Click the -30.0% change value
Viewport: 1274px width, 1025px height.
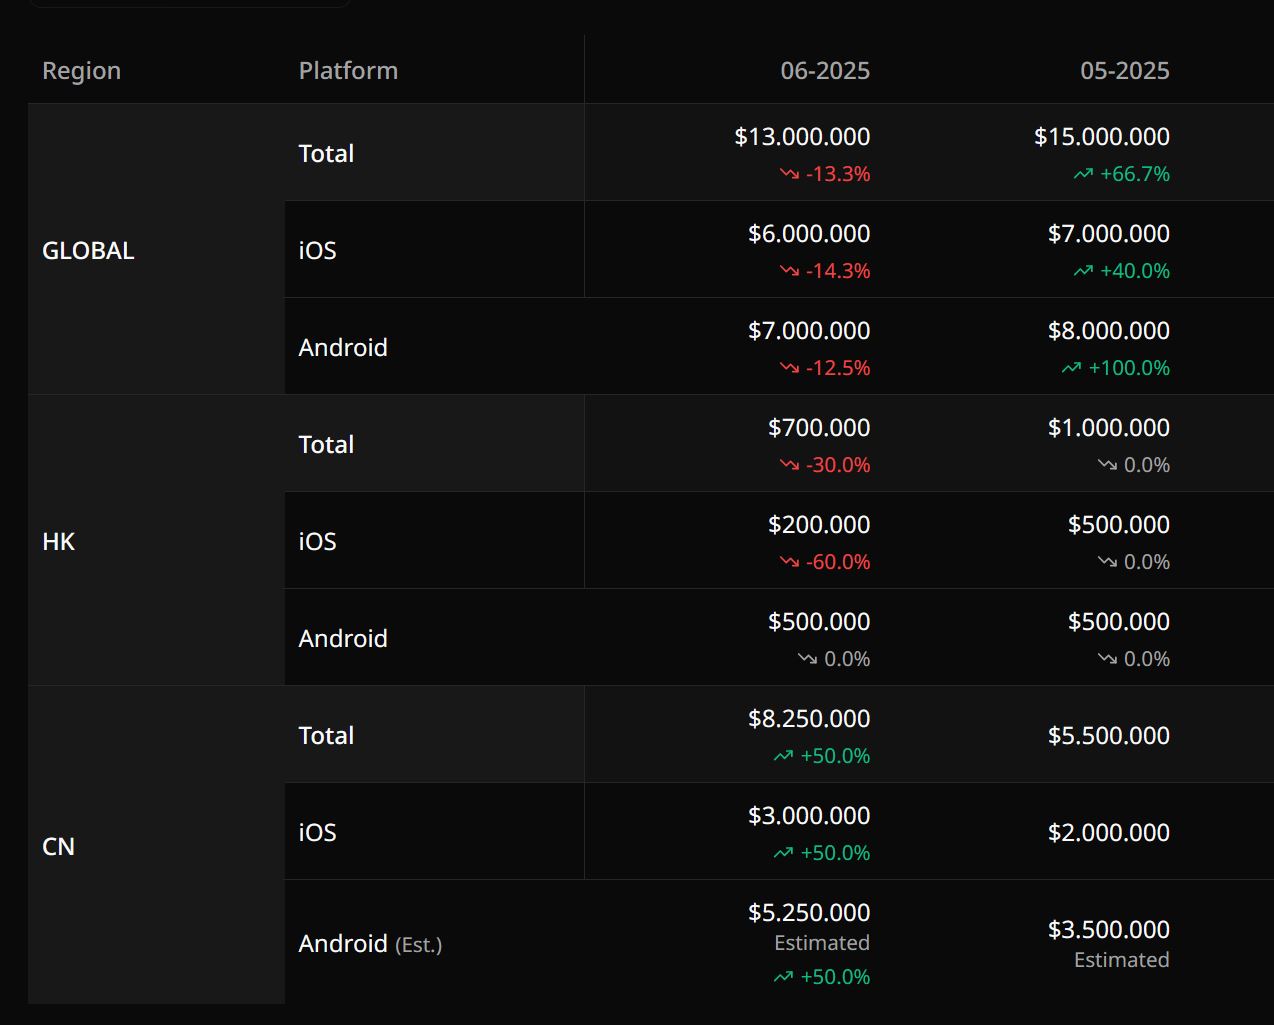click(838, 465)
